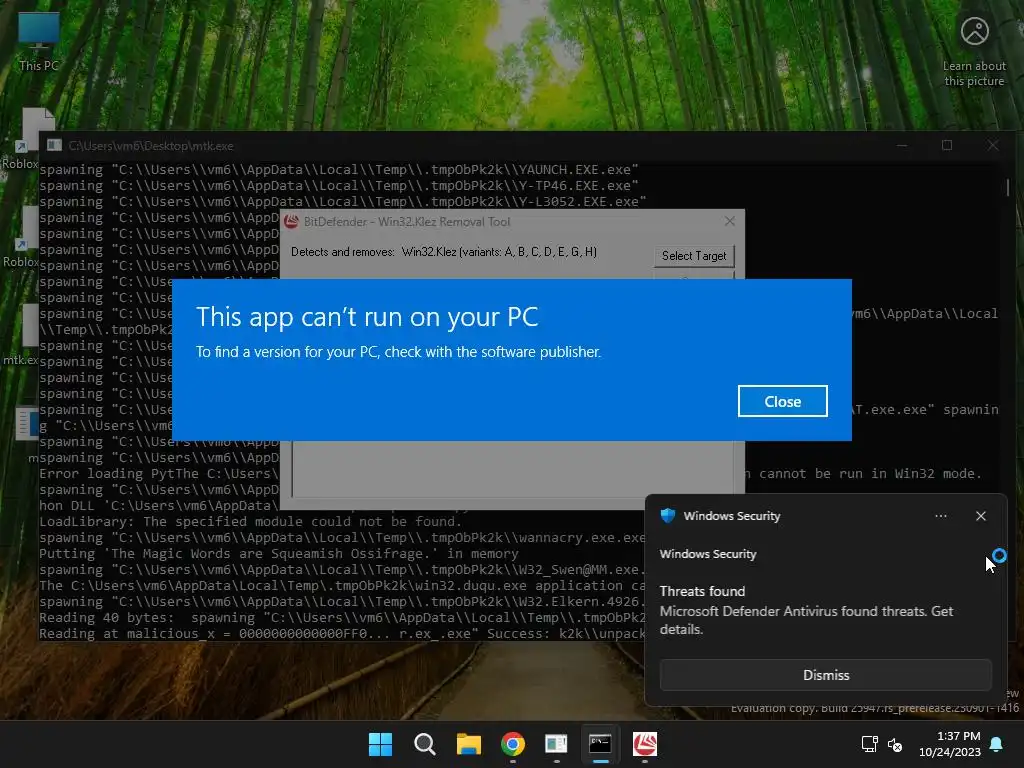
Task: Click the 'Detects and removes: Win32.Klez' text
Action: pyautogui.click(x=443, y=252)
